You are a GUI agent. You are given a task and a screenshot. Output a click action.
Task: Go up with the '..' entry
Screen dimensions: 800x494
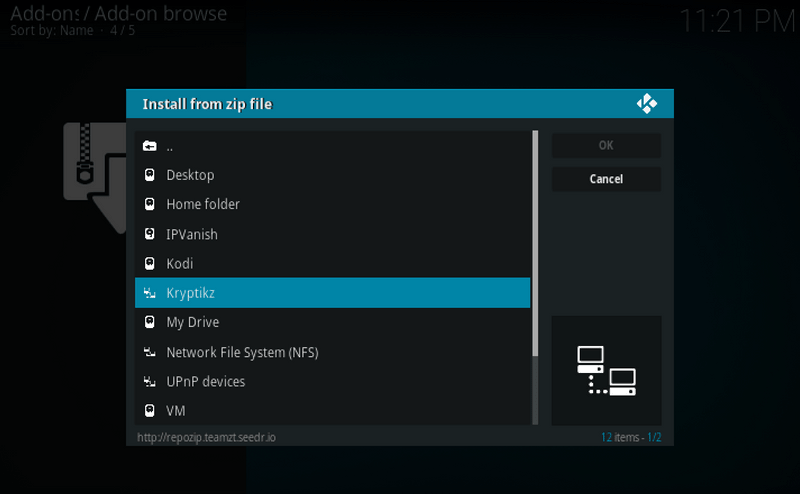[x=332, y=146]
